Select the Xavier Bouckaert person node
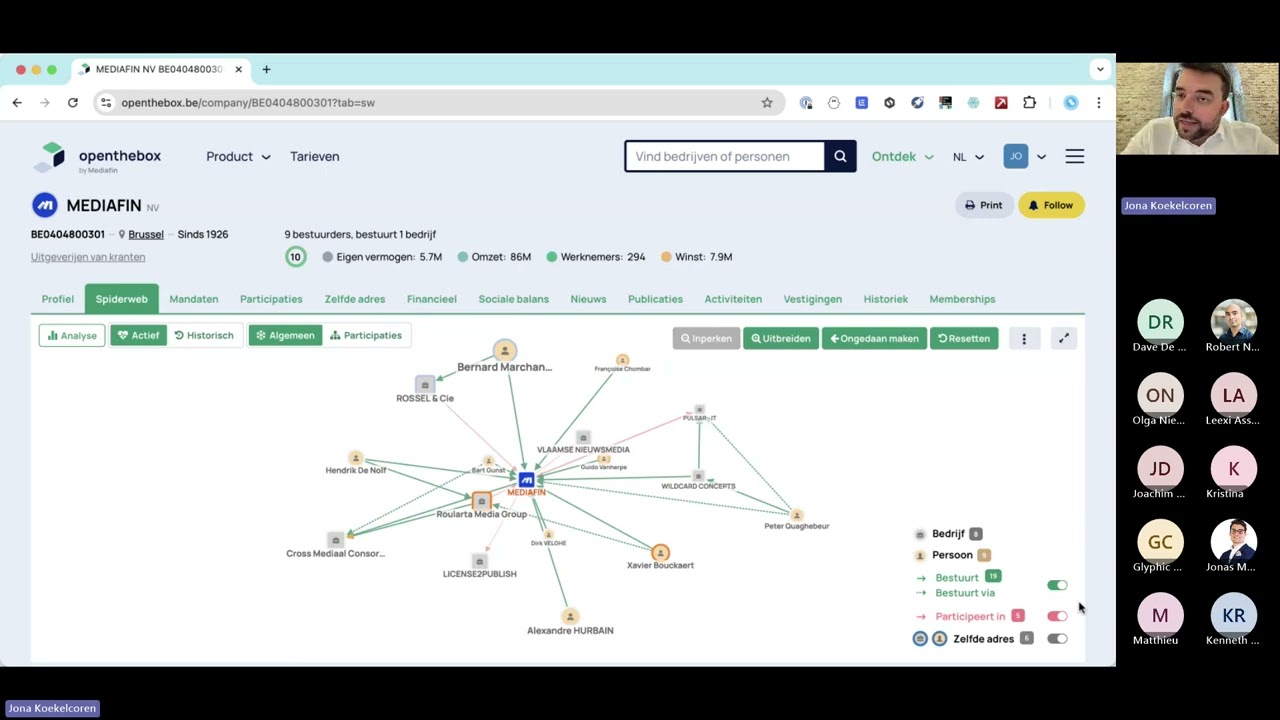The image size is (1280, 720). coord(660,552)
